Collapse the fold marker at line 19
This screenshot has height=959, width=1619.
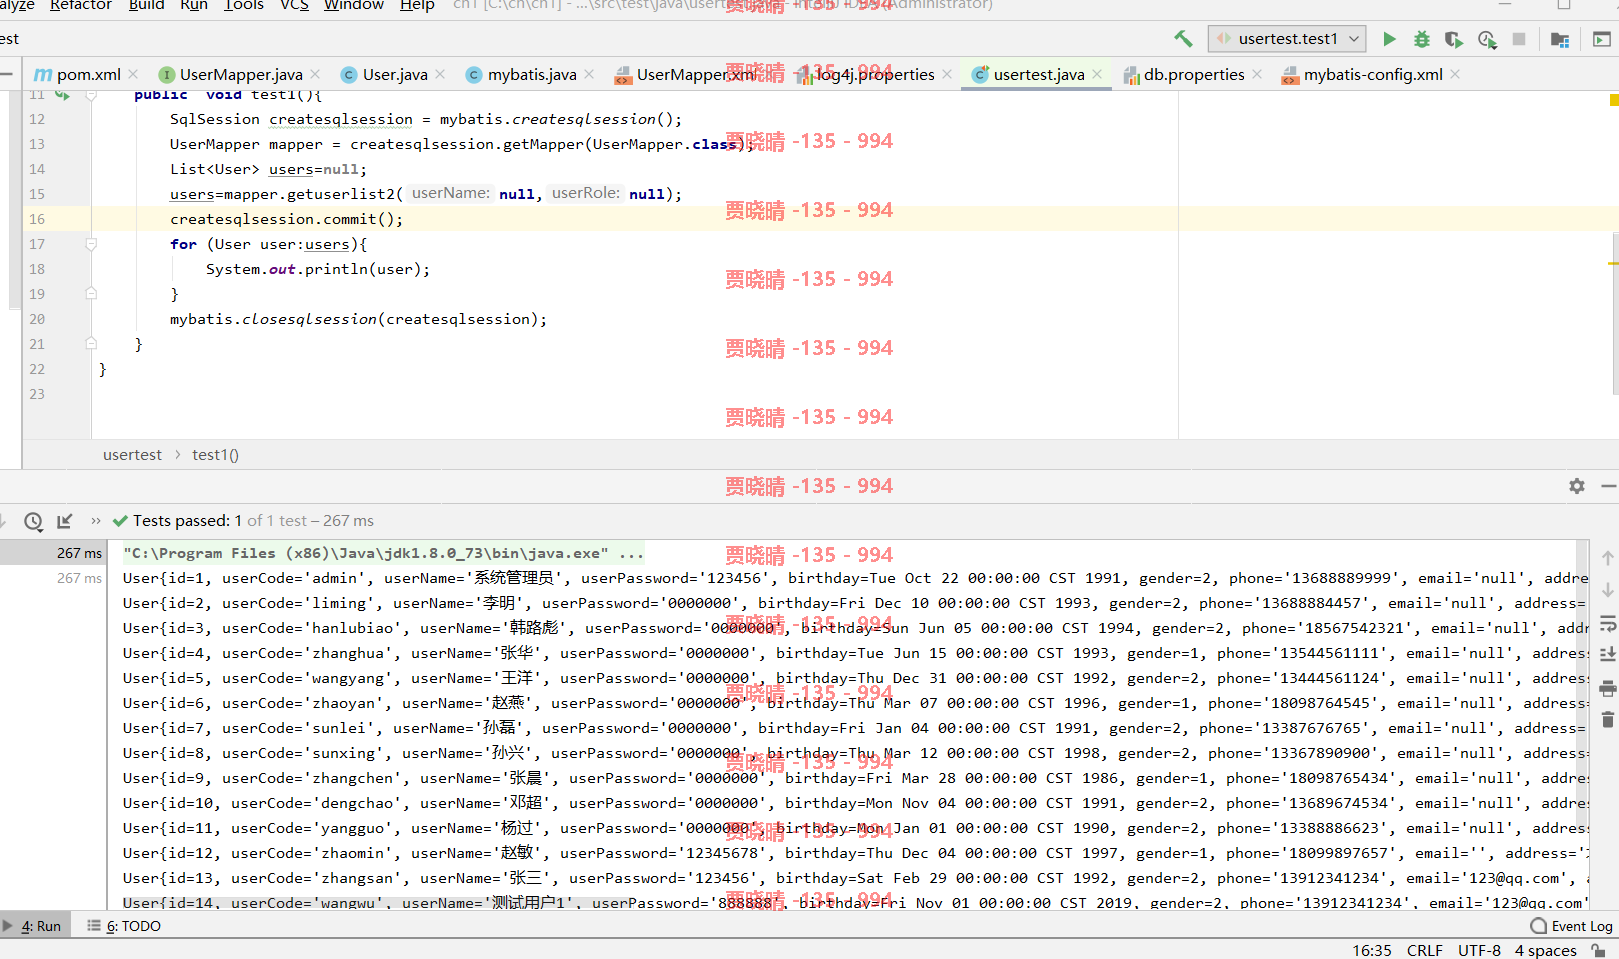point(91,294)
